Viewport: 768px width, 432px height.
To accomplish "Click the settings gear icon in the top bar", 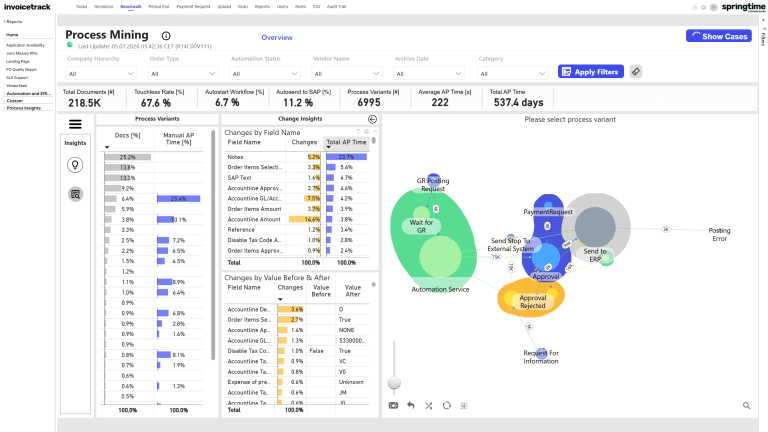I will [704, 7].
